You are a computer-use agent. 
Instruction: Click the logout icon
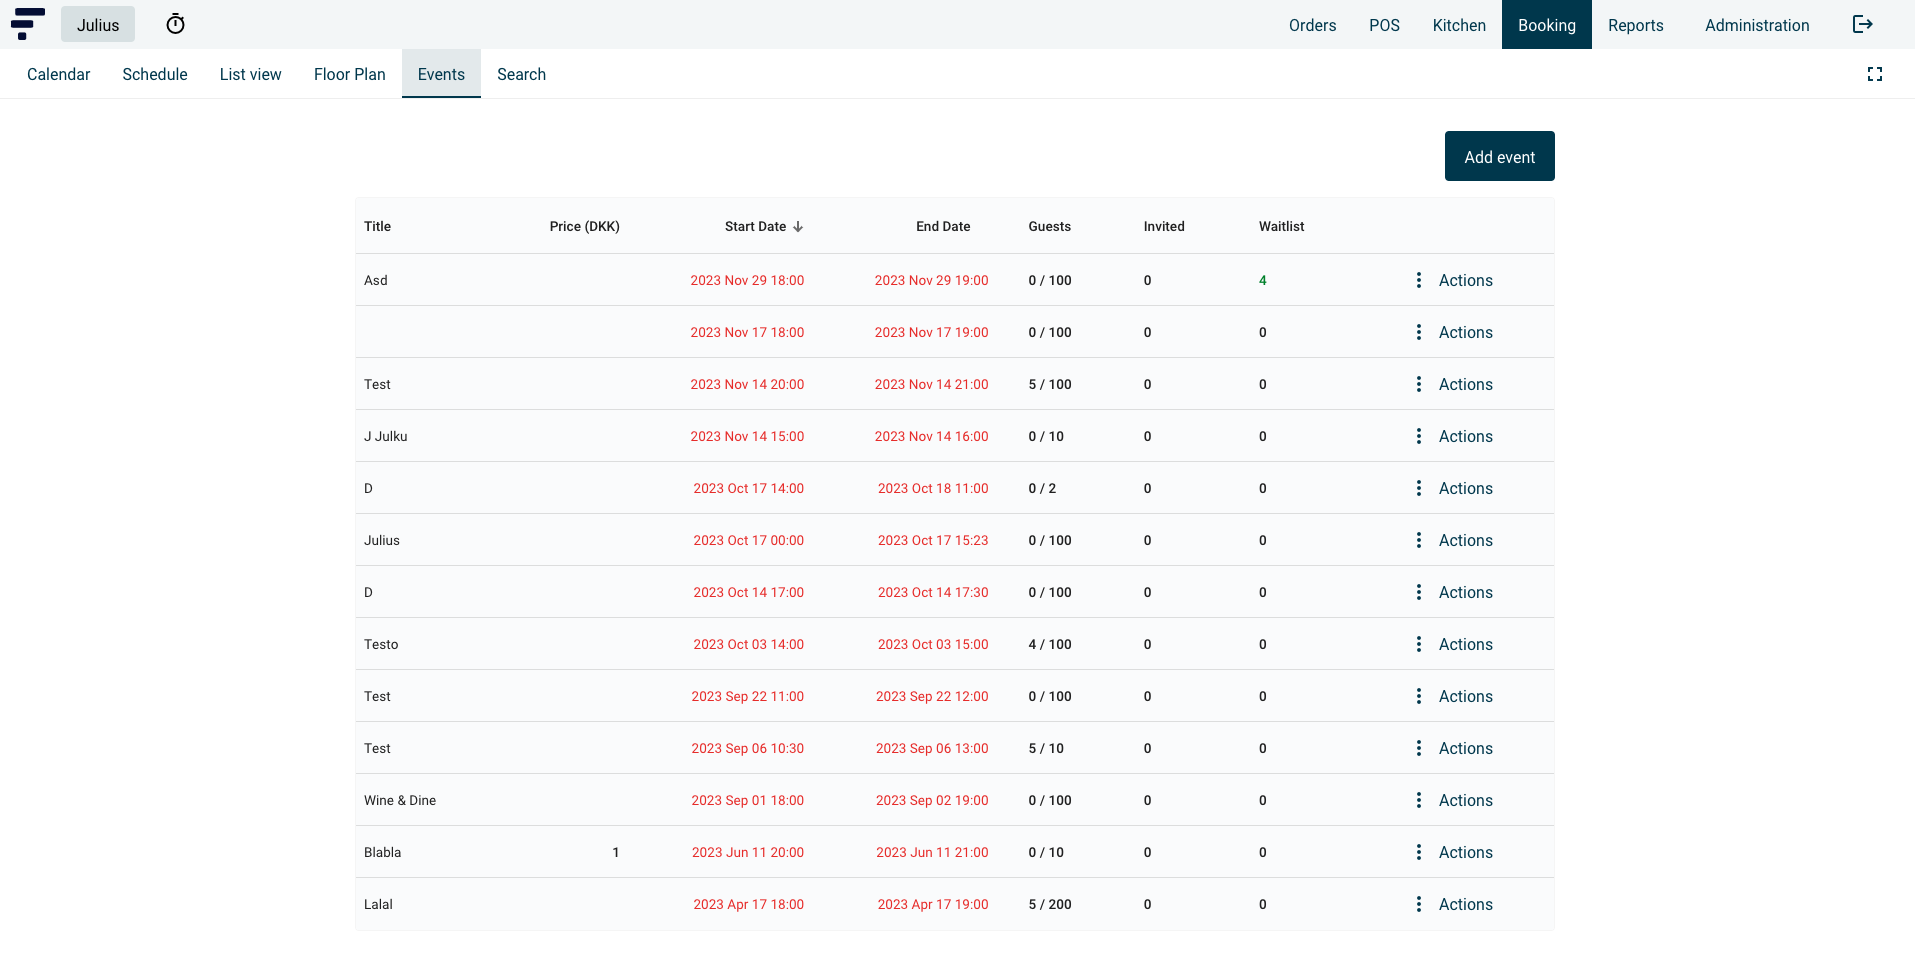(x=1862, y=24)
